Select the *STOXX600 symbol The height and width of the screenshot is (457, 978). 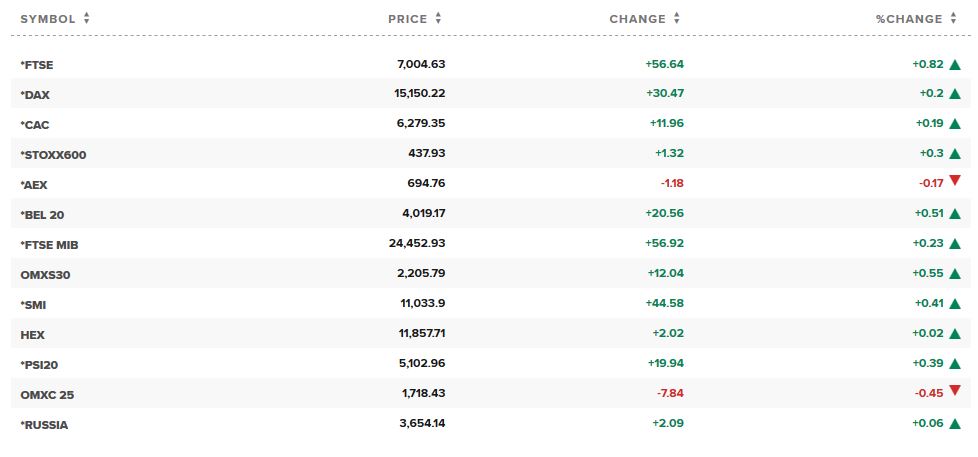(x=51, y=155)
